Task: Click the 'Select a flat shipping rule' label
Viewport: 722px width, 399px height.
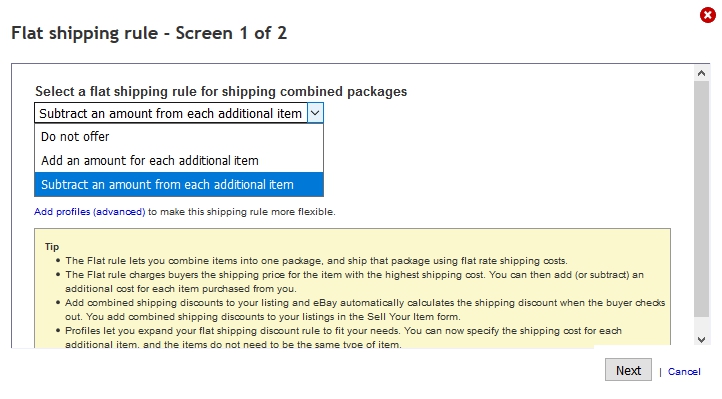Action: tap(221, 91)
